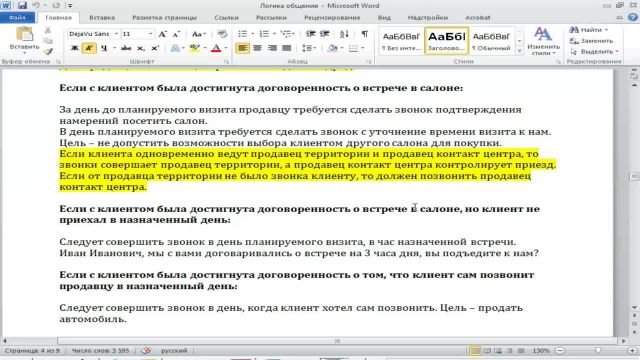
Task: Decrease paragraph indent
Action: 311,34
